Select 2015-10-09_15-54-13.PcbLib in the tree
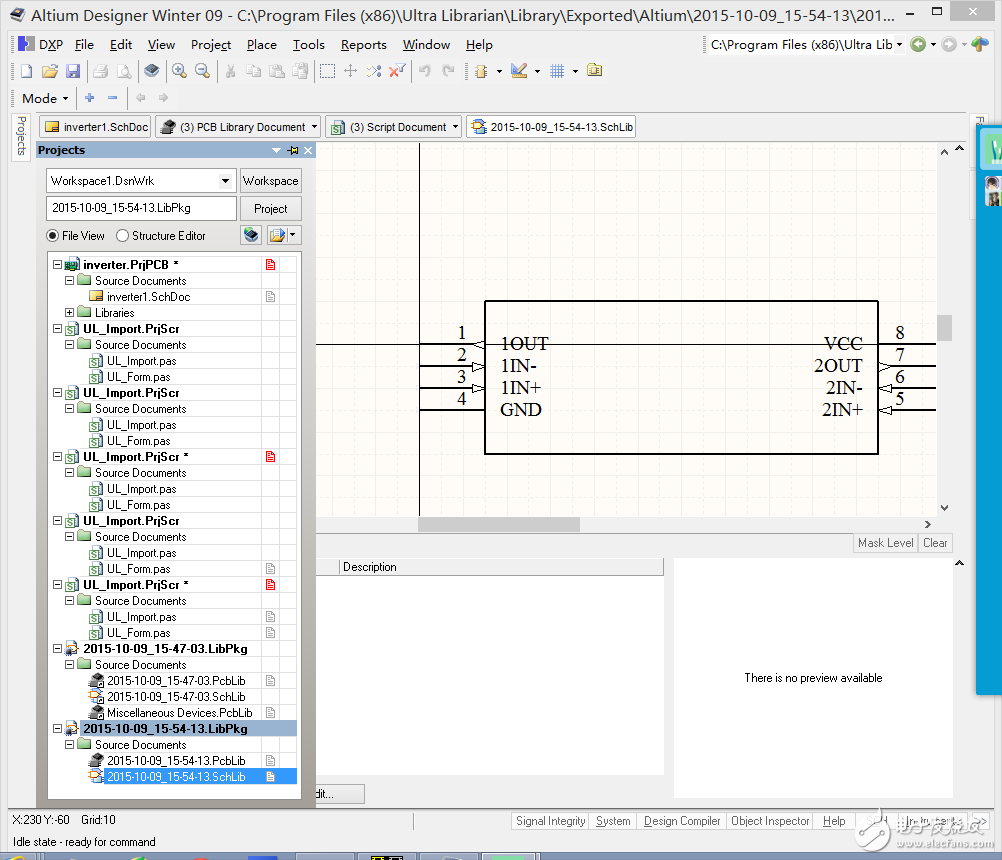This screenshot has height=860, width=1002. click(x=176, y=760)
